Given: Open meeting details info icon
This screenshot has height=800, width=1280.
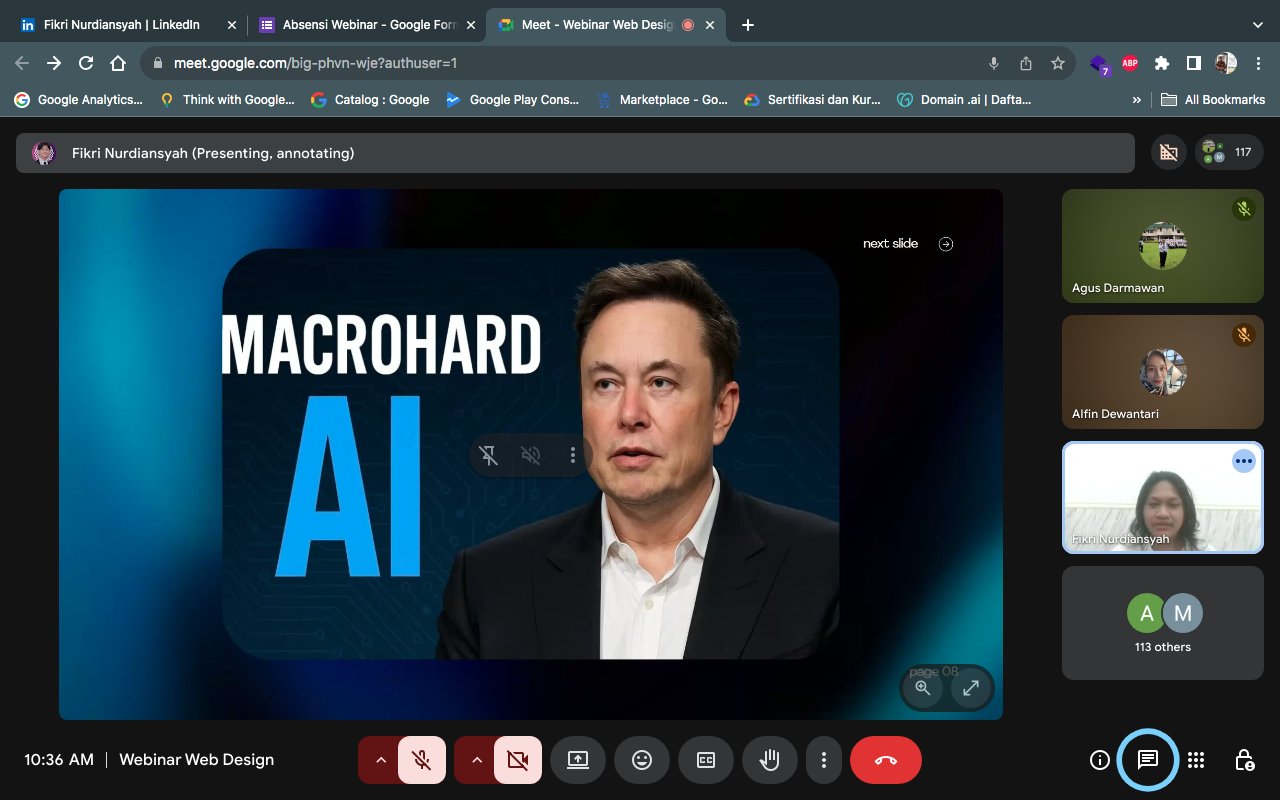Looking at the screenshot, I should (1099, 760).
